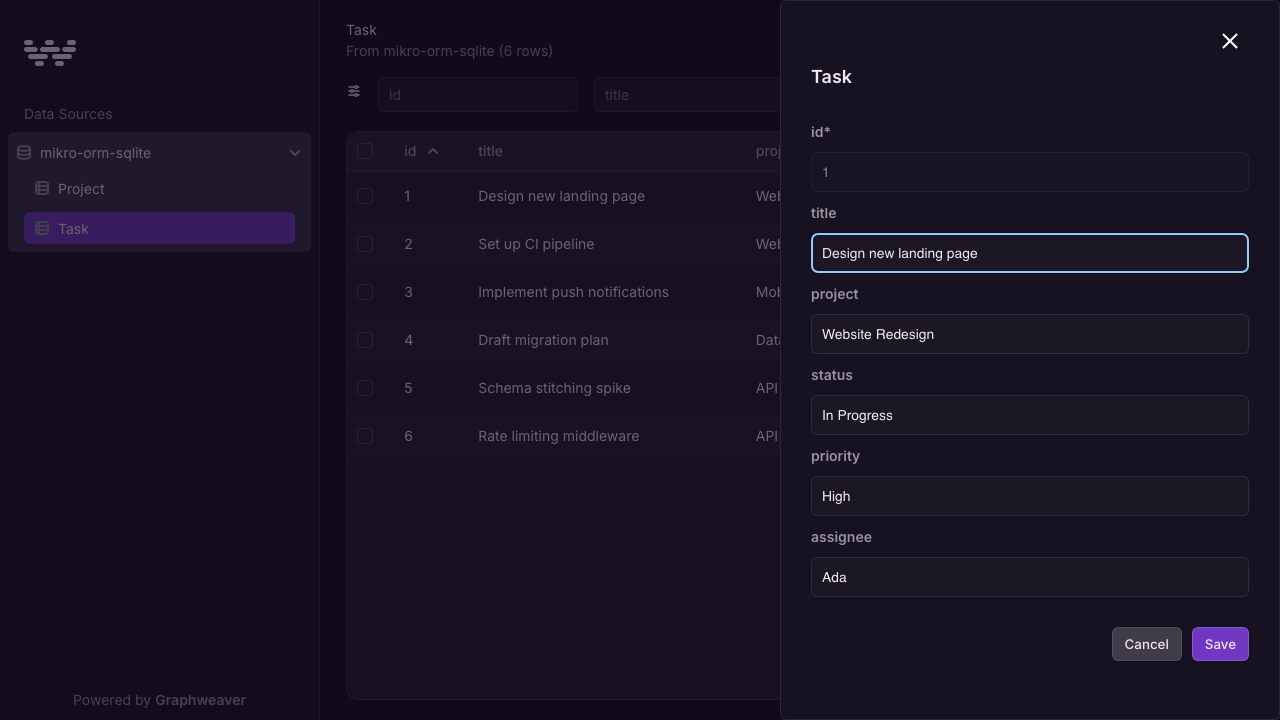Click the table icon next to Project

[42, 188]
